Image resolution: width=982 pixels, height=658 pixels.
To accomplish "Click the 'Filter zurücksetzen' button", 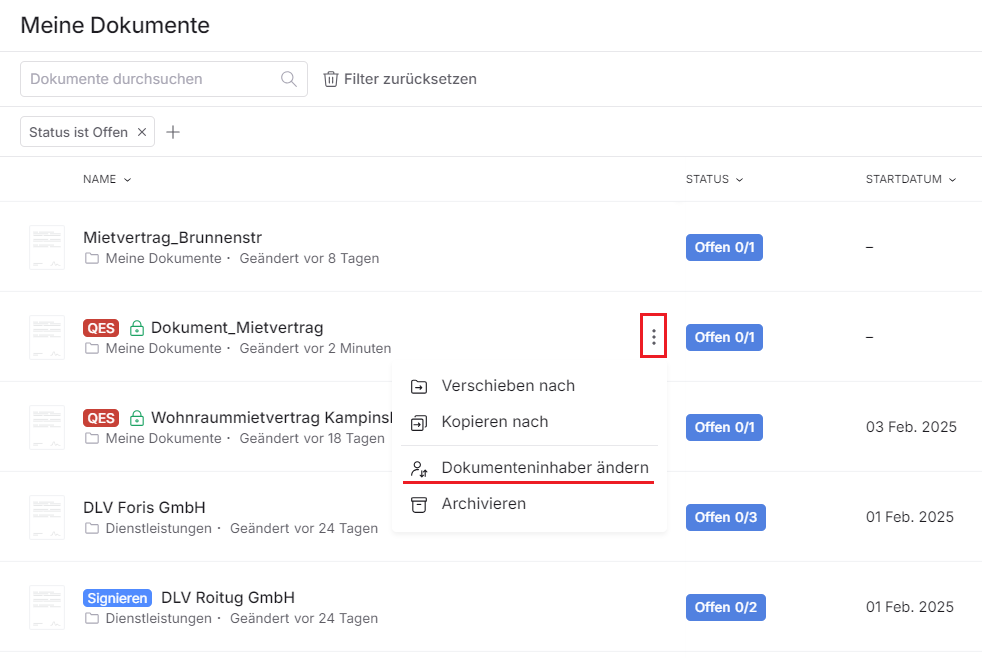I will pos(400,79).
